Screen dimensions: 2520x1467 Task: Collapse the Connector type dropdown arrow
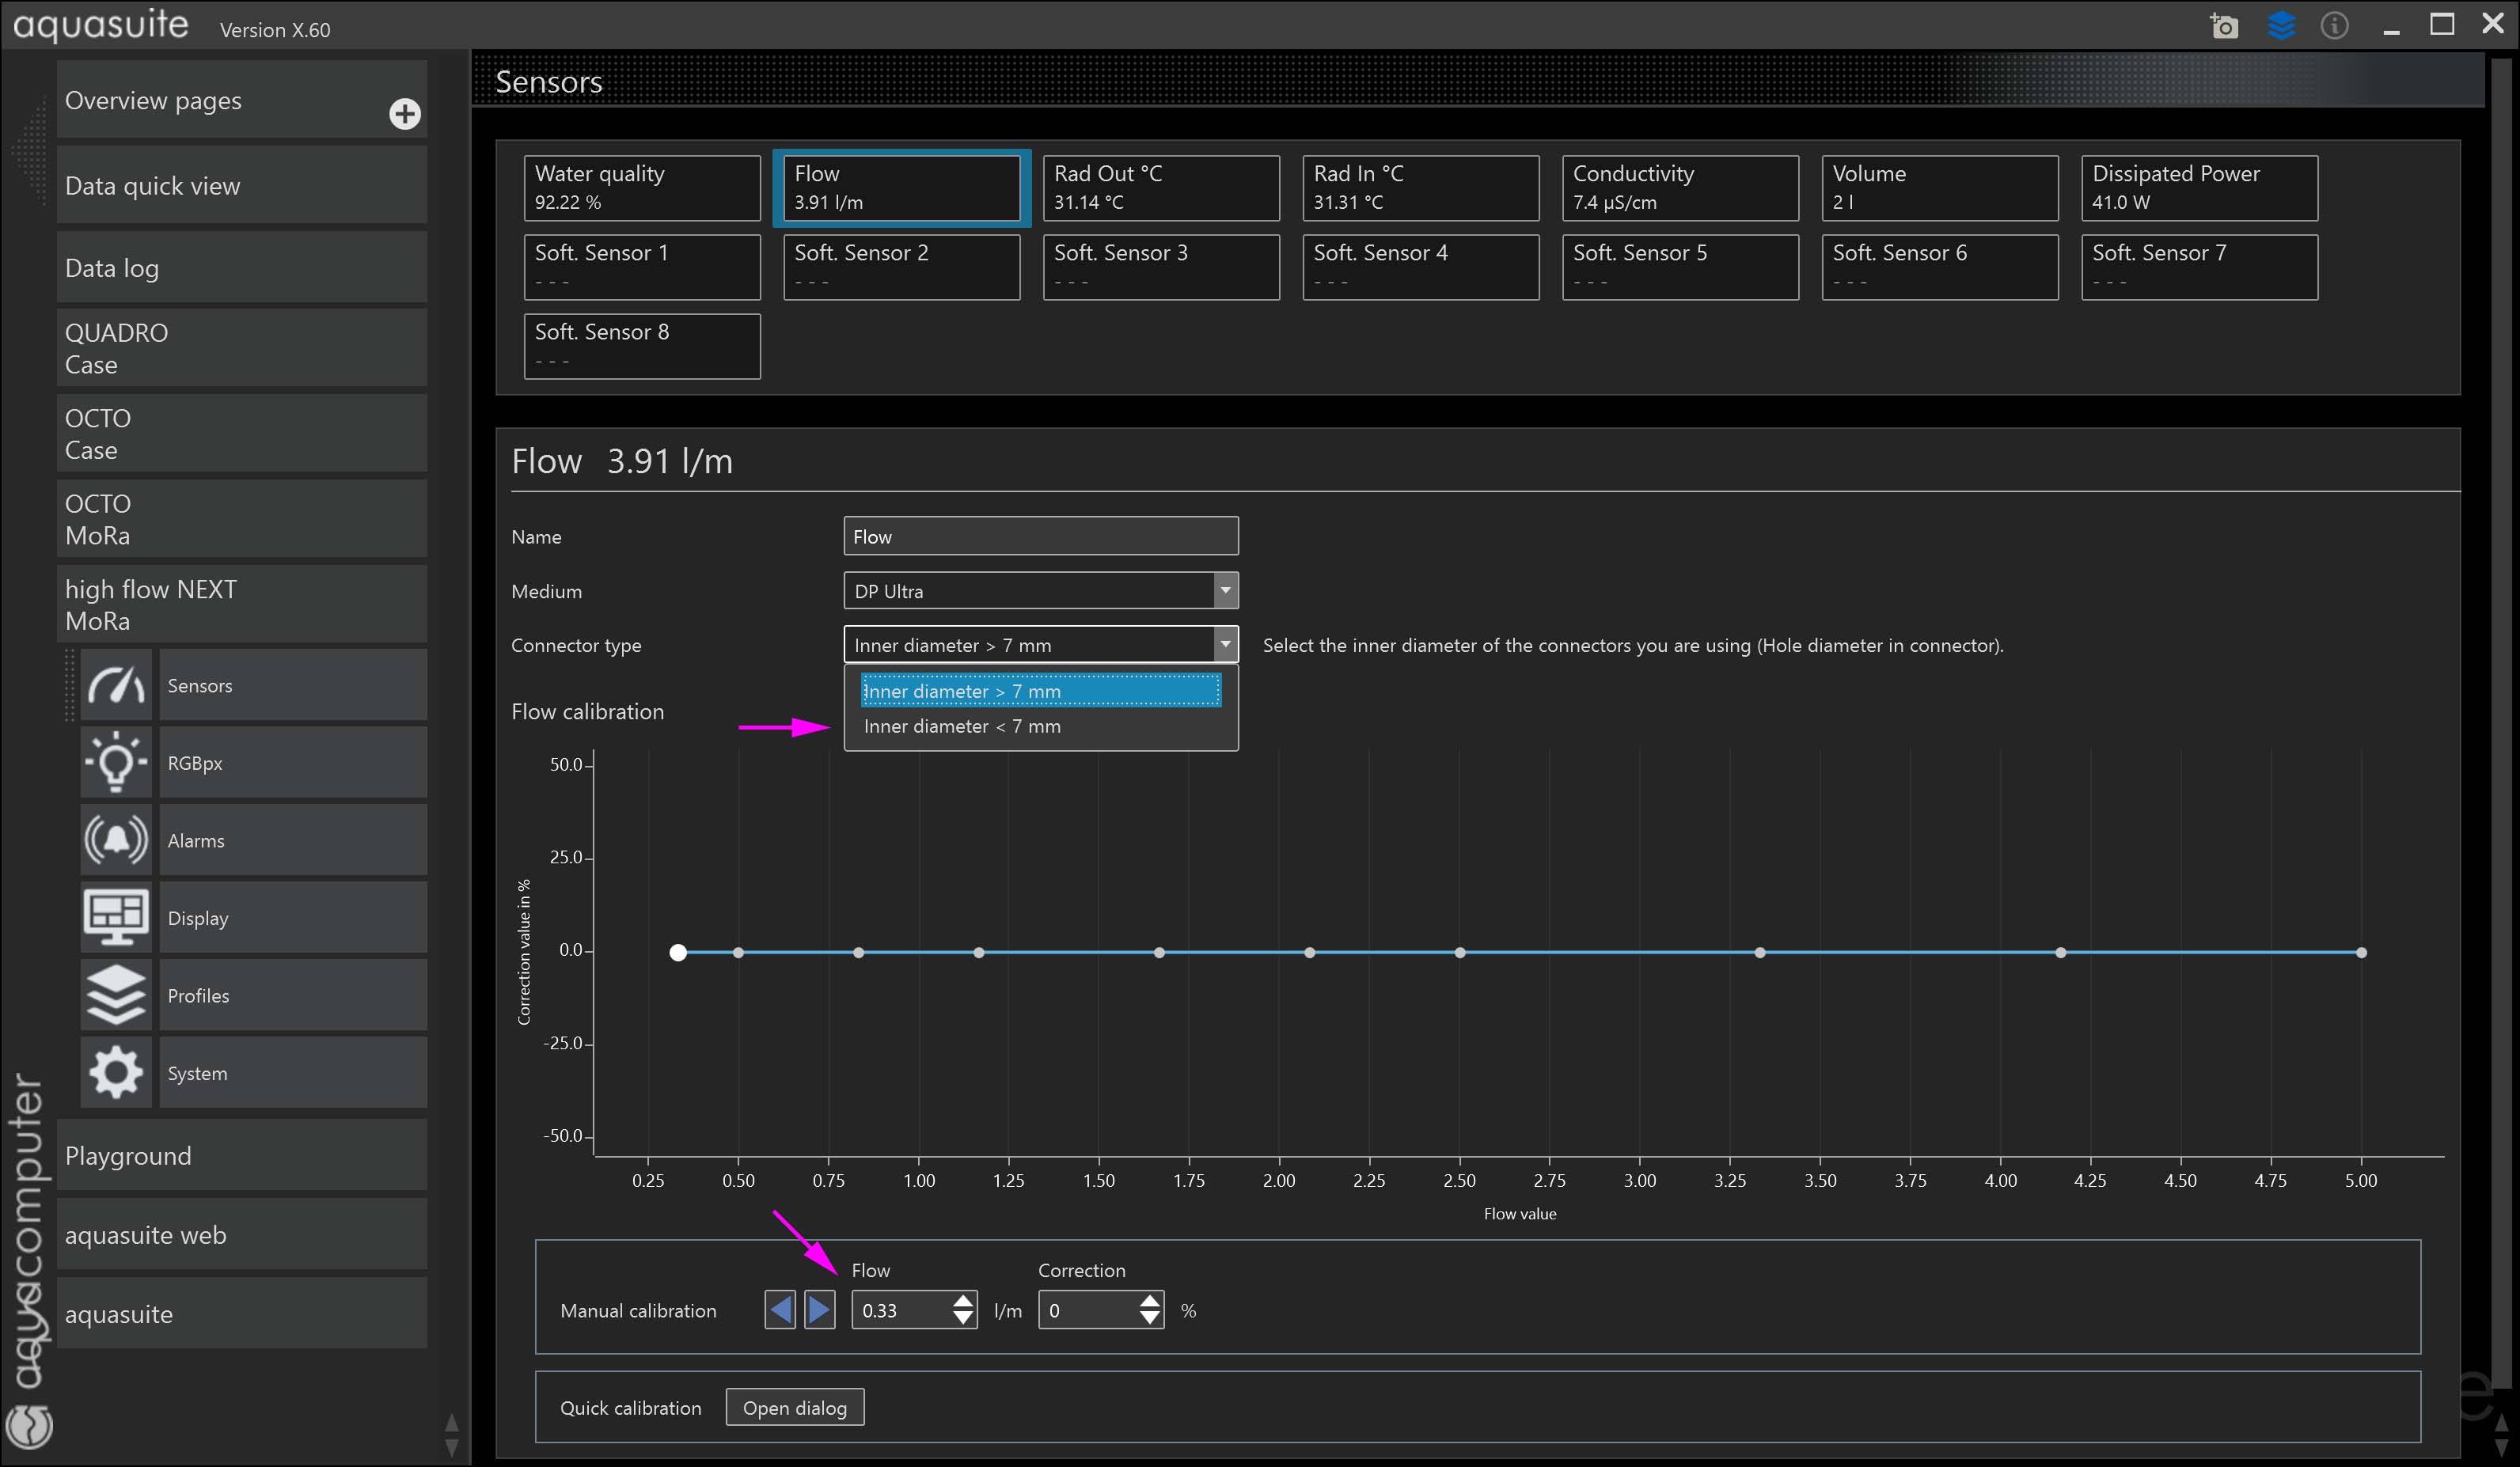(1225, 645)
